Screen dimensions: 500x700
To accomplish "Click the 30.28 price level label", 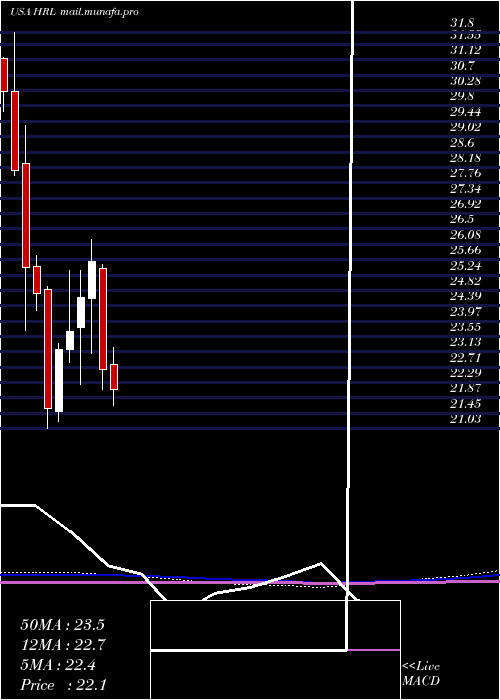I will (x=466, y=81).
